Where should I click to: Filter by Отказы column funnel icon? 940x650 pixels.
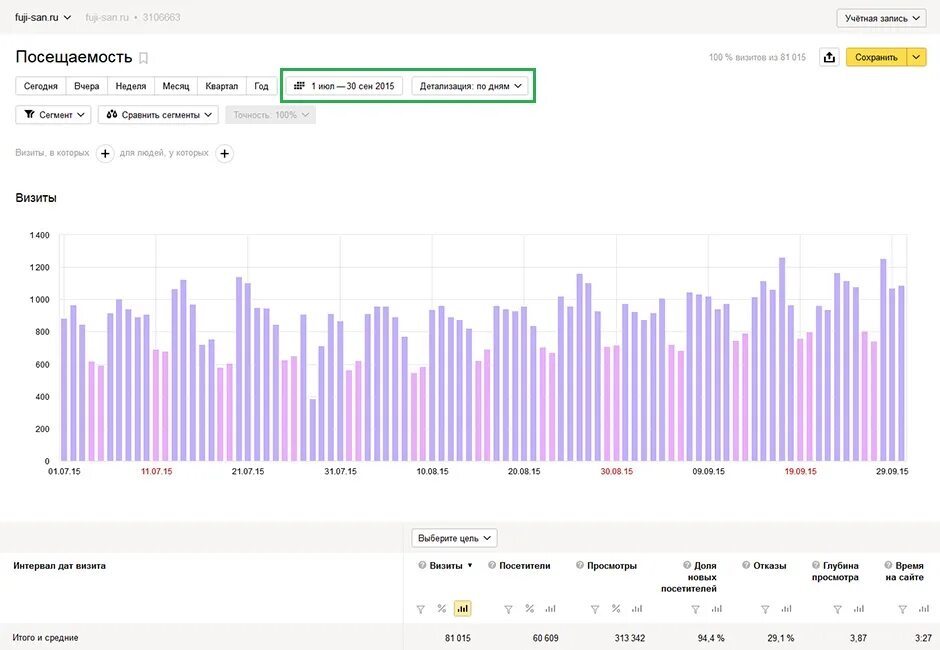766,609
